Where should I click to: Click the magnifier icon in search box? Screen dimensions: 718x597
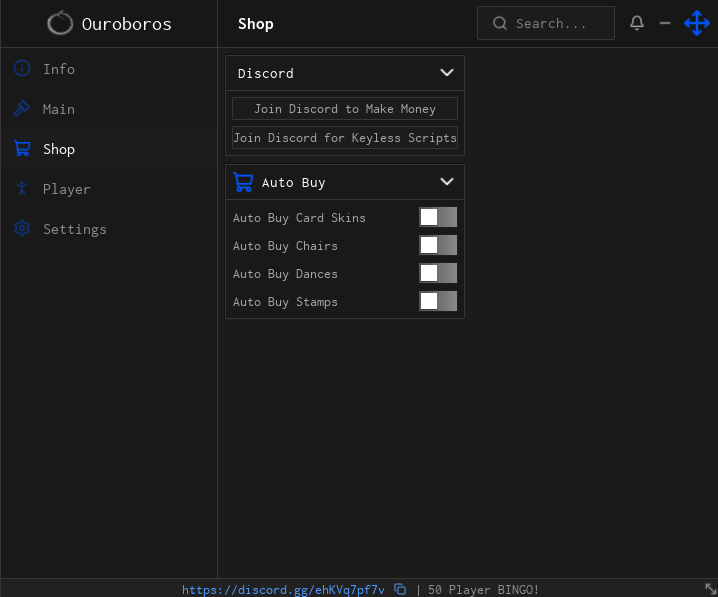500,23
